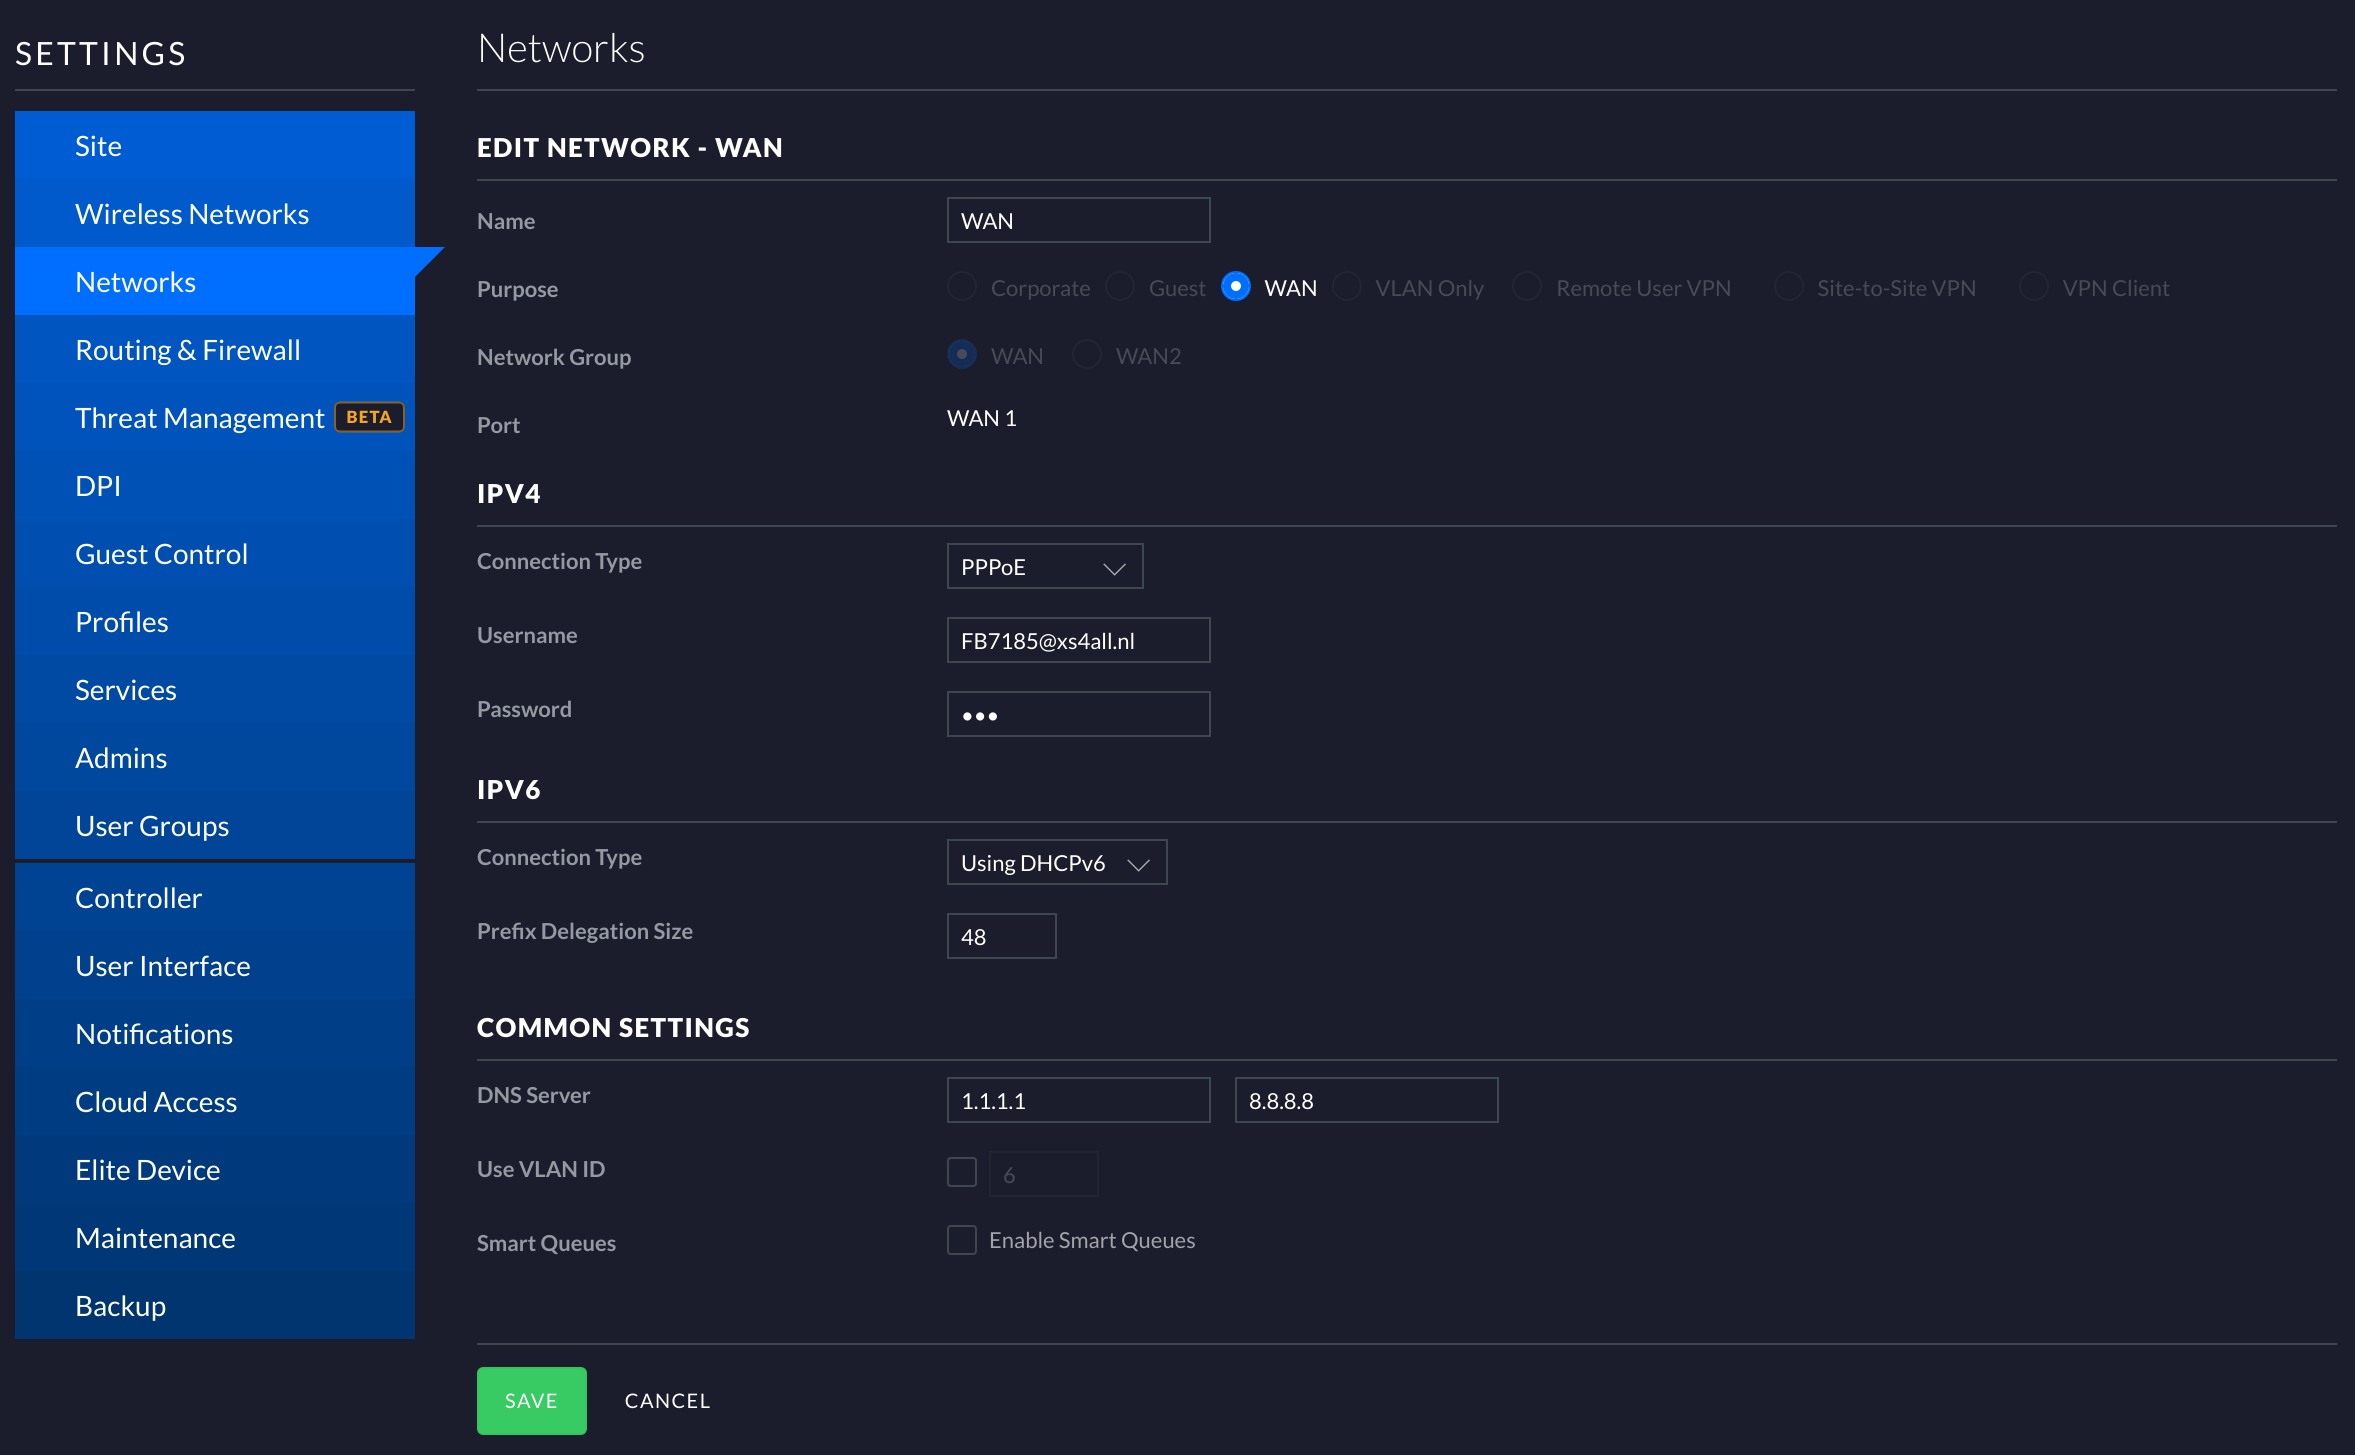The image size is (2355, 1455).
Task: Select the Profiles settings section
Action: click(x=121, y=621)
